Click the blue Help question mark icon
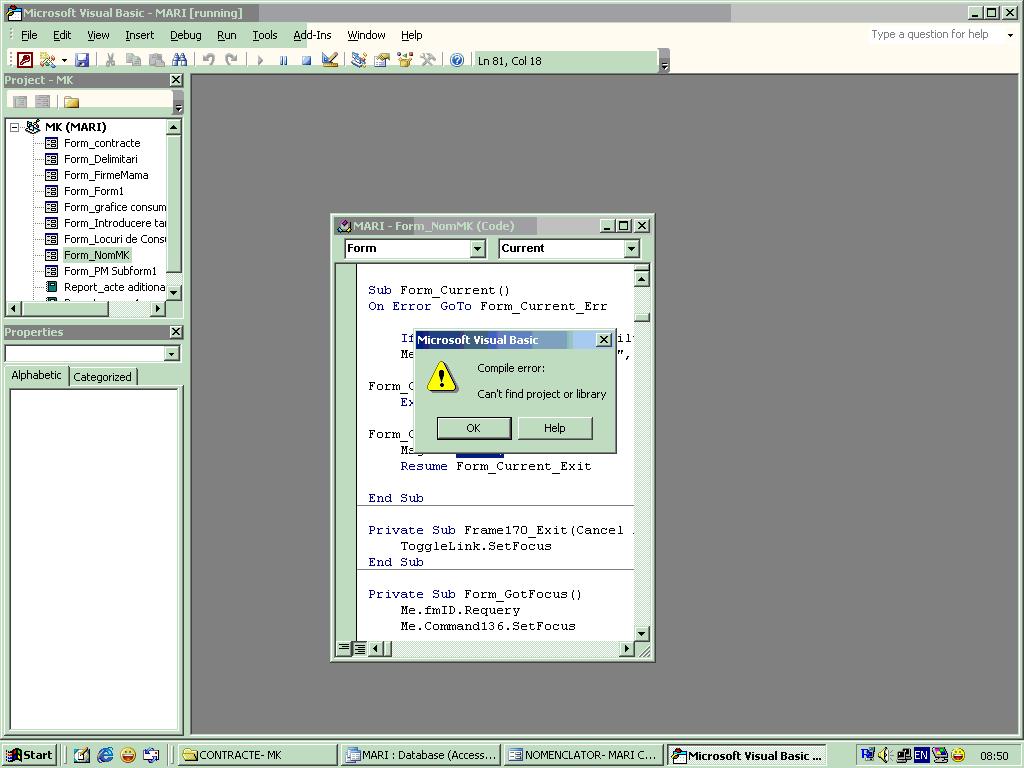Screen dimensions: 1024x768 click(457, 60)
